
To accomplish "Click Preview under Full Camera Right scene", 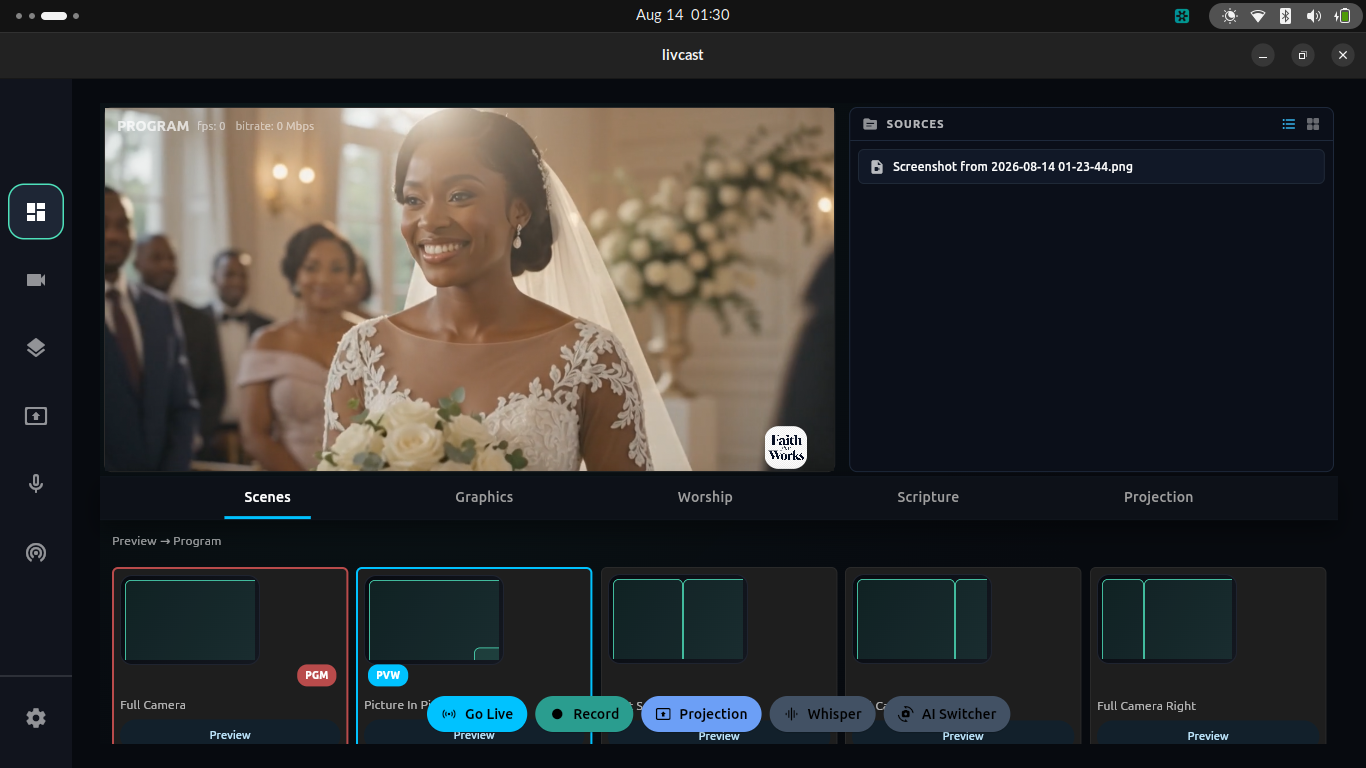I will point(1208,735).
